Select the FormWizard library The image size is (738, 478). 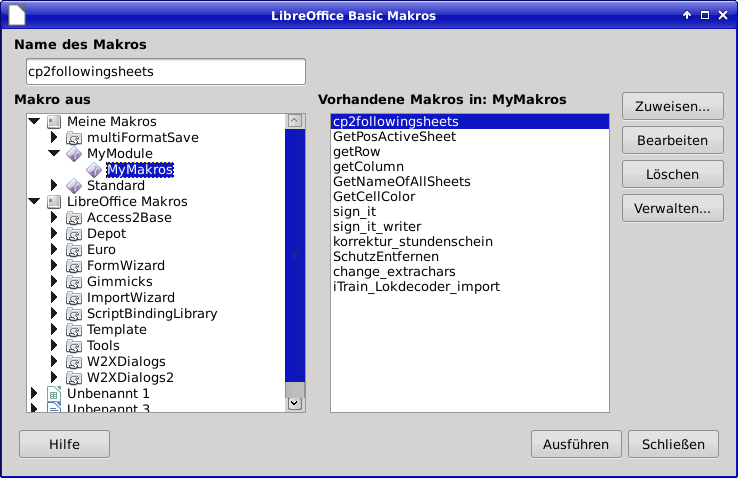[125, 266]
